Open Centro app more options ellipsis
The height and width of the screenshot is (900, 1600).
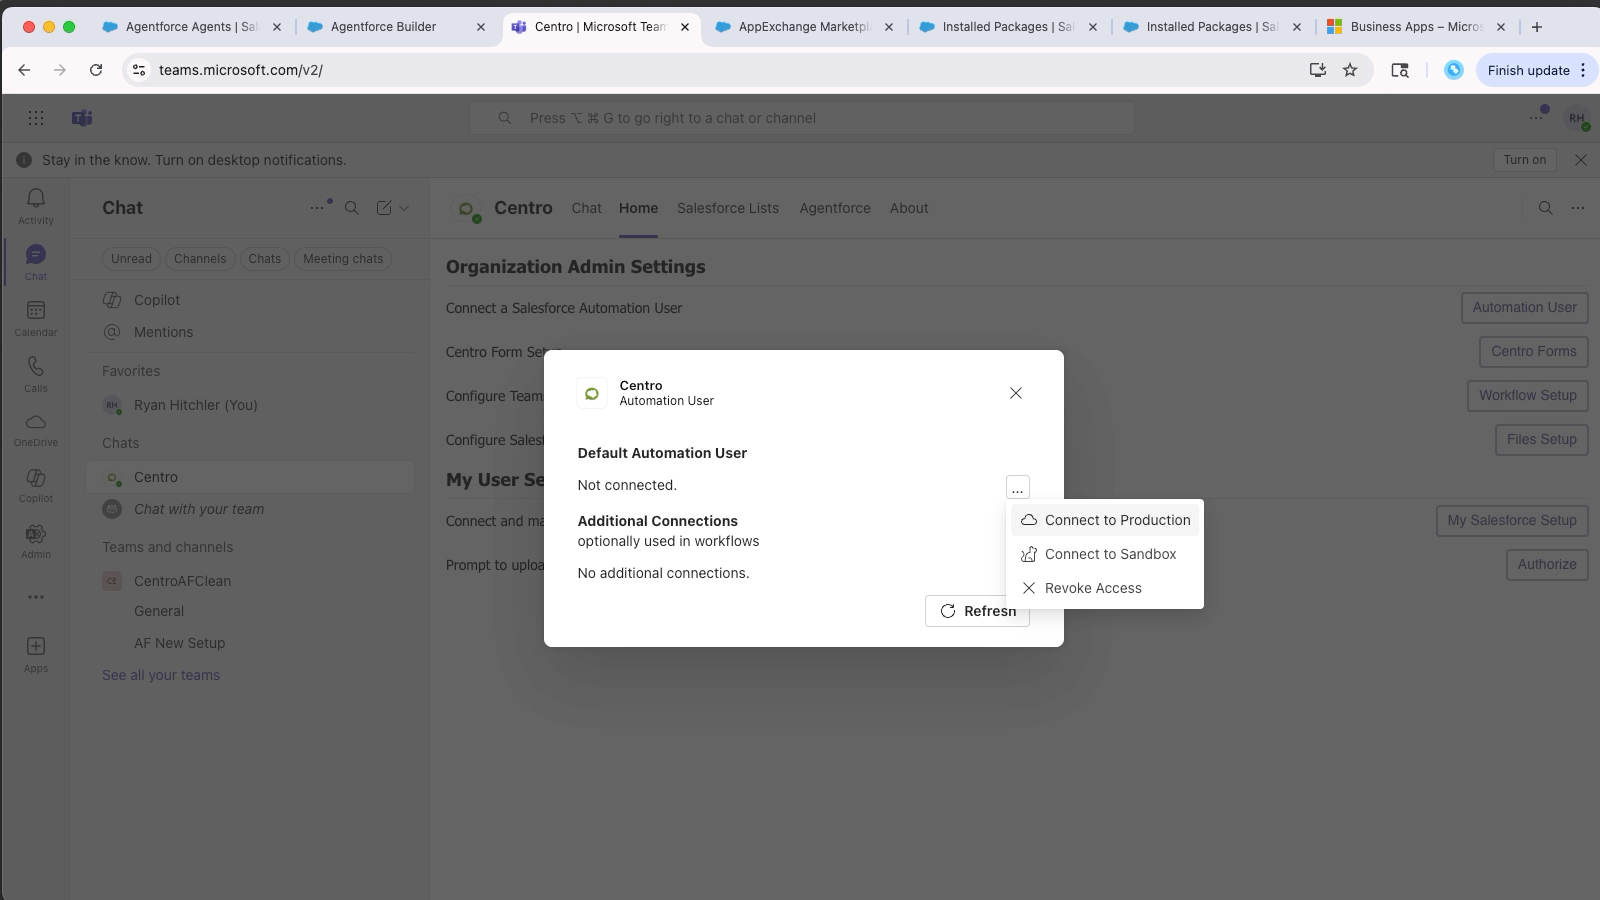pos(1578,208)
